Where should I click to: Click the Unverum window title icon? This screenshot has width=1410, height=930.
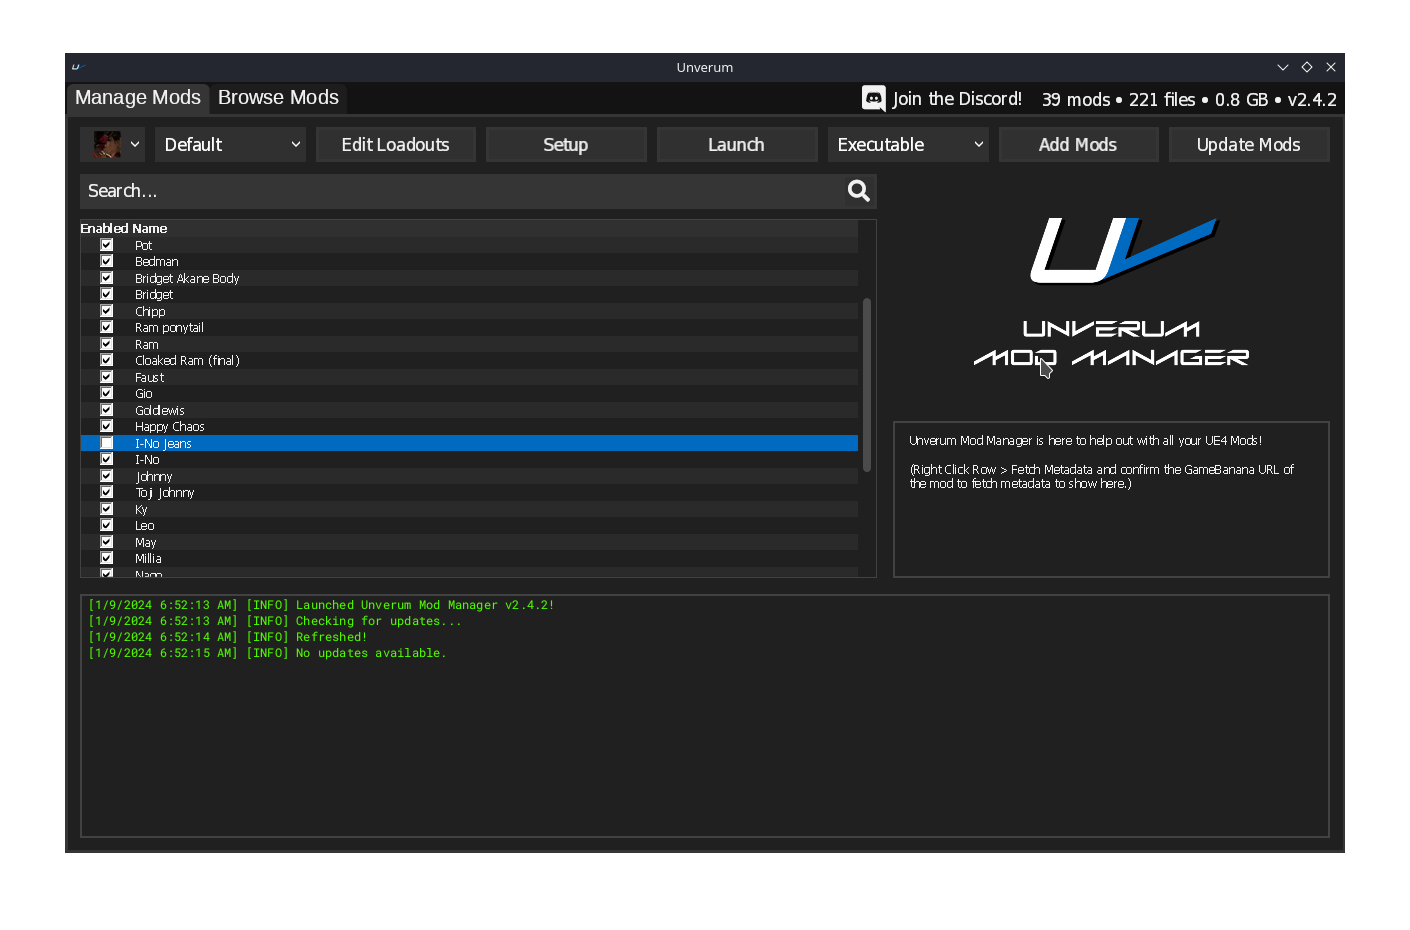77,67
